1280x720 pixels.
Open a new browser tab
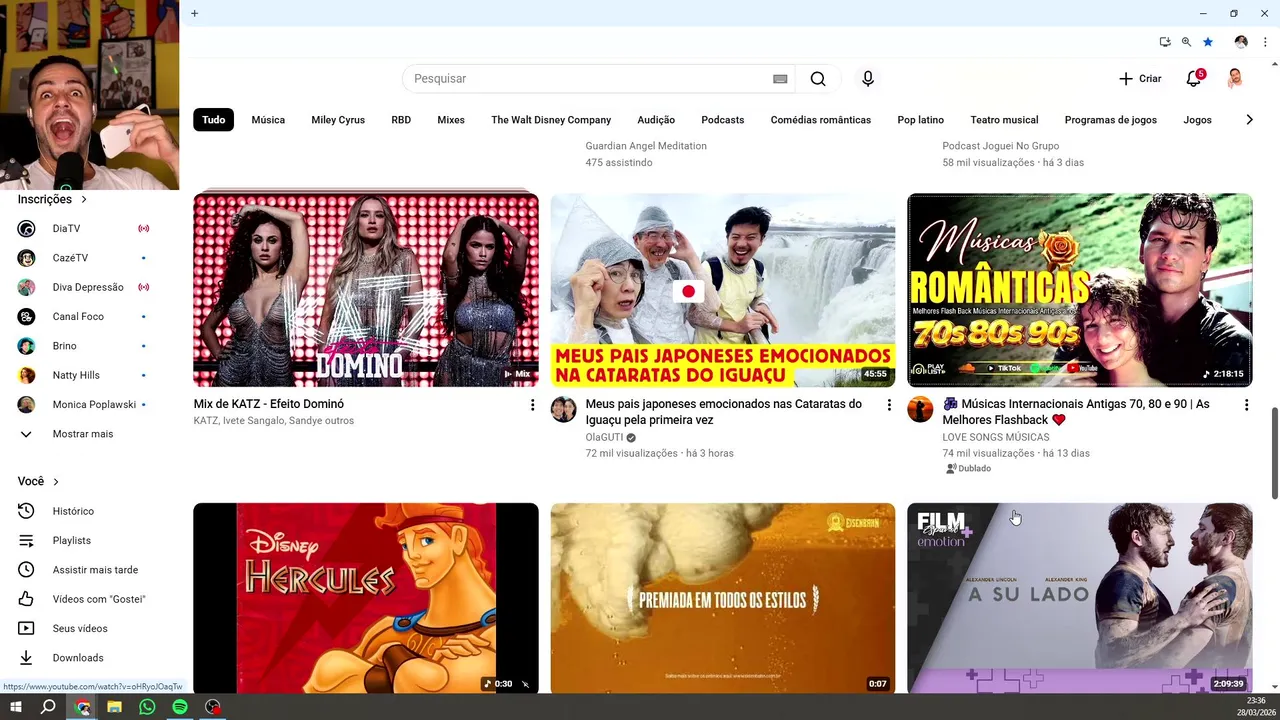[195, 13]
